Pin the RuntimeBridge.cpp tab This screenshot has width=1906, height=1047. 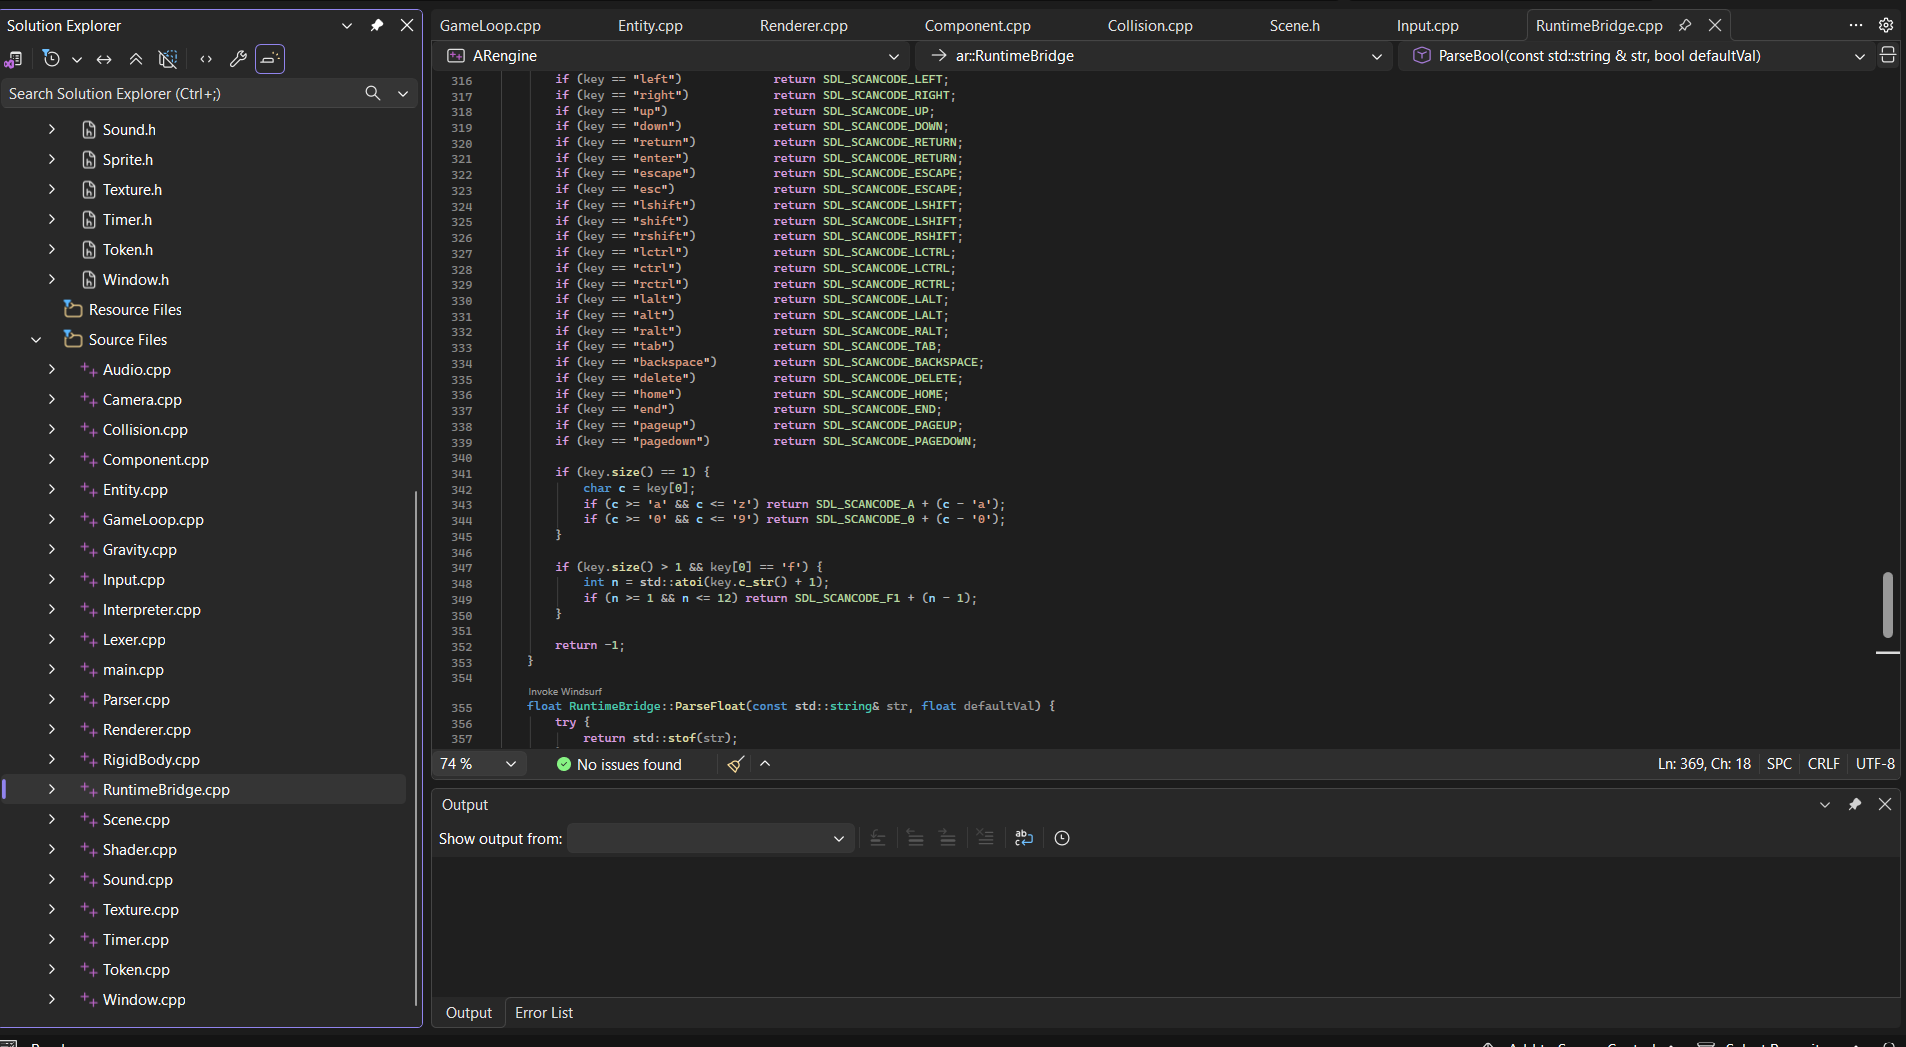(x=1685, y=25)
